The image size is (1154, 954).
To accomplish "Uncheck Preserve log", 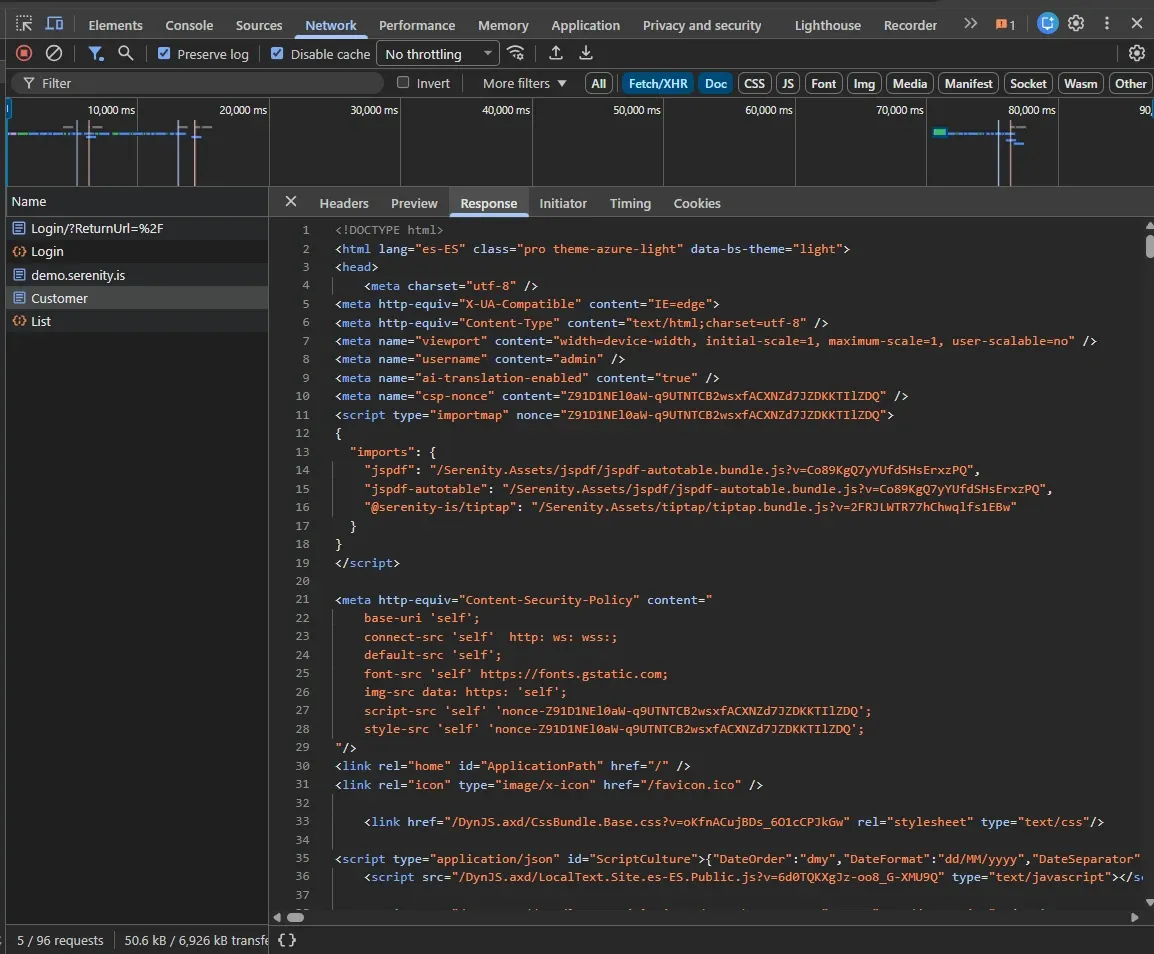I will pos(162,53).
